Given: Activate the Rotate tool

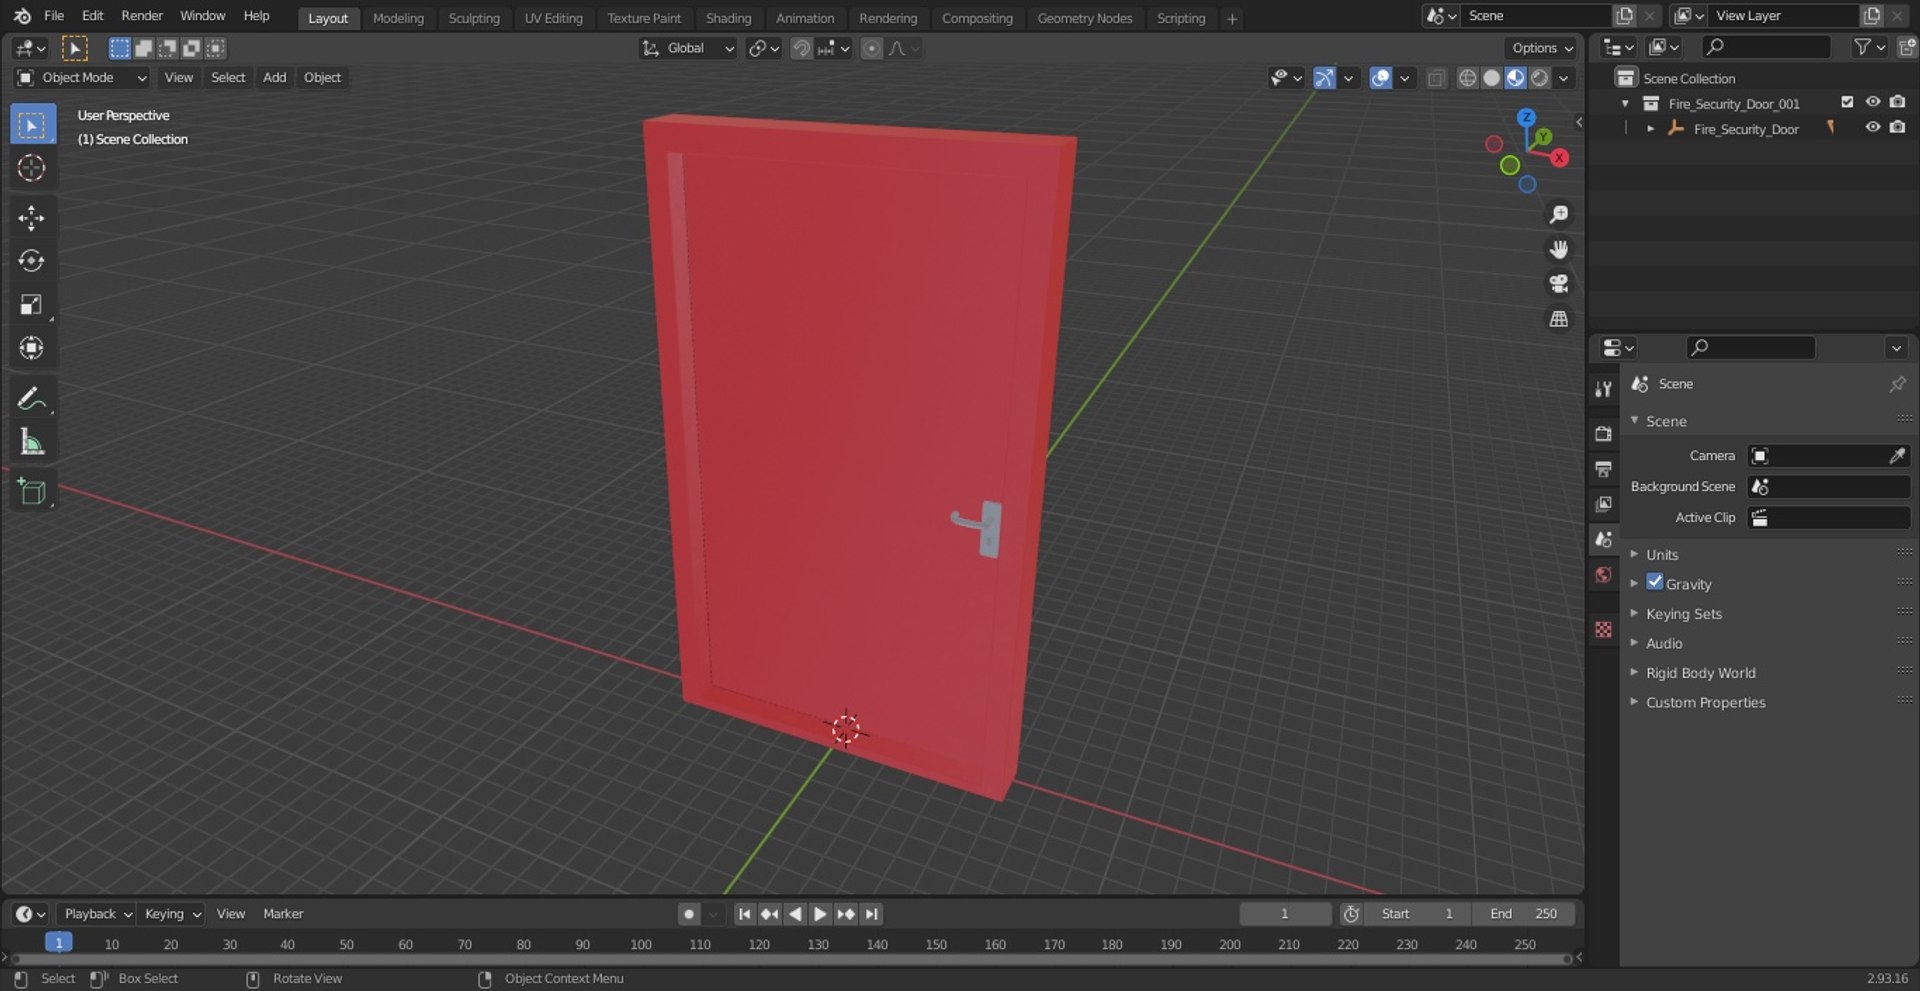Looking at the screenshot, I should point(32,261).
